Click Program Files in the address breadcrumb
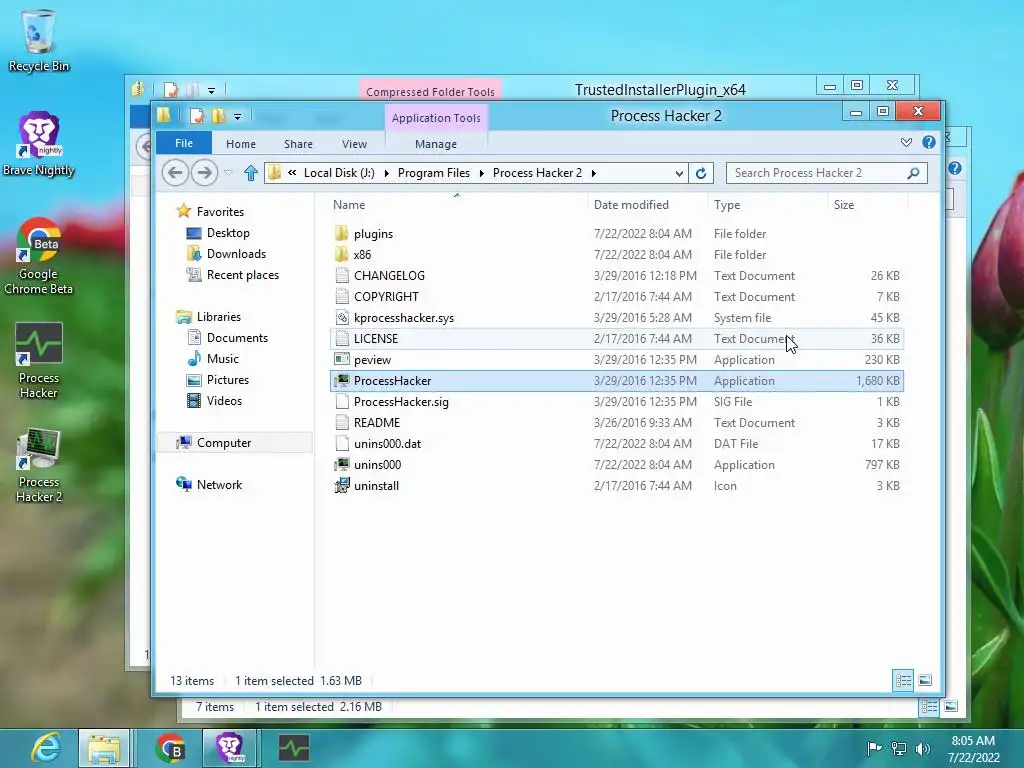The width and height of the screenshot is (1024, 768). click(x=434, y=173)
